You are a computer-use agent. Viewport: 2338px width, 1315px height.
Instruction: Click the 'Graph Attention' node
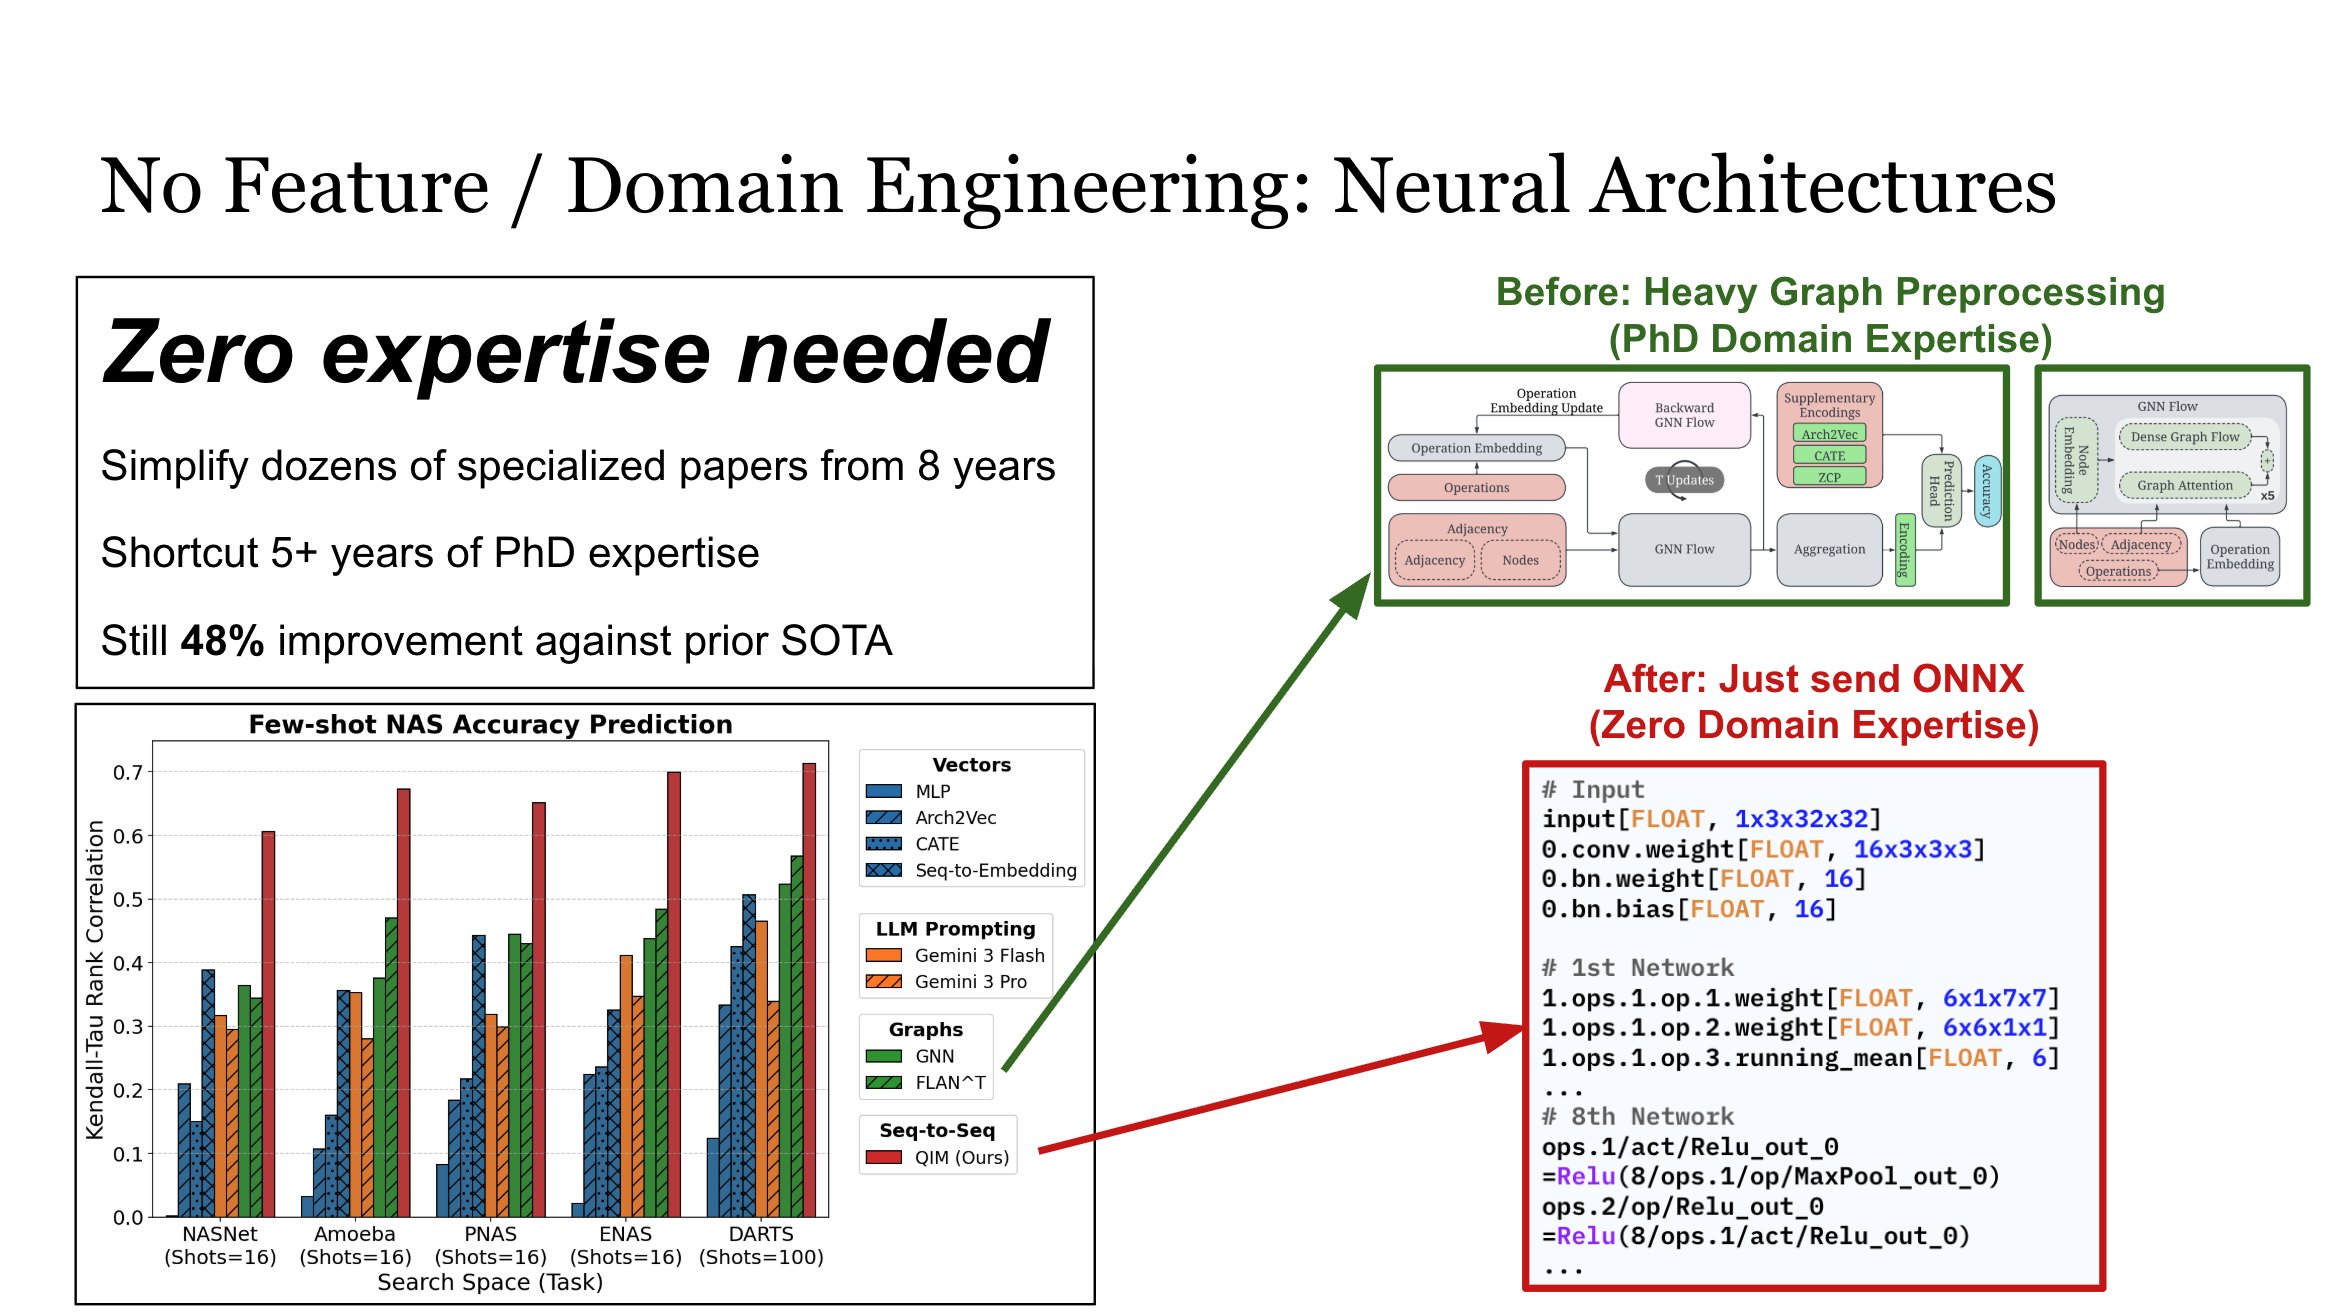[2184, 485]
